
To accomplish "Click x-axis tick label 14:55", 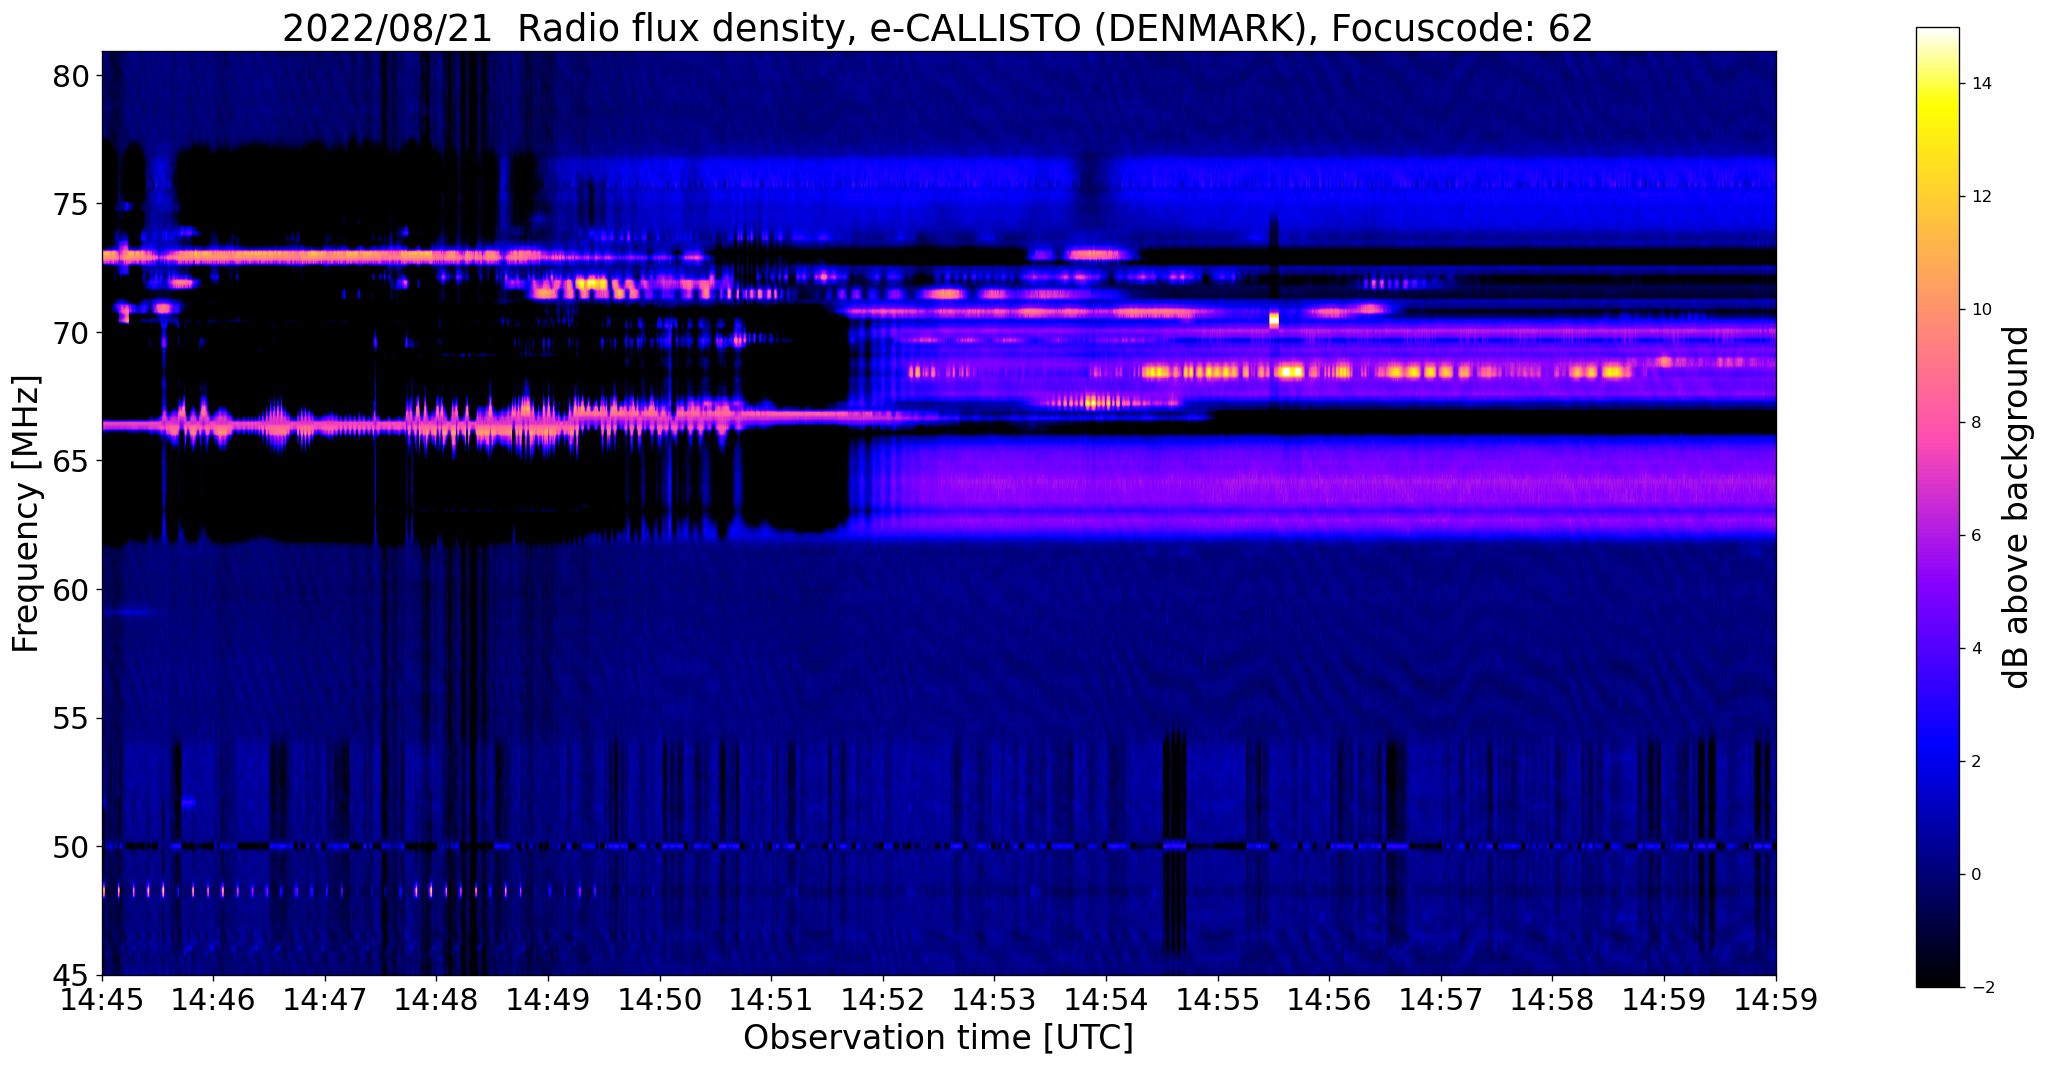I will pos(1217,998).
